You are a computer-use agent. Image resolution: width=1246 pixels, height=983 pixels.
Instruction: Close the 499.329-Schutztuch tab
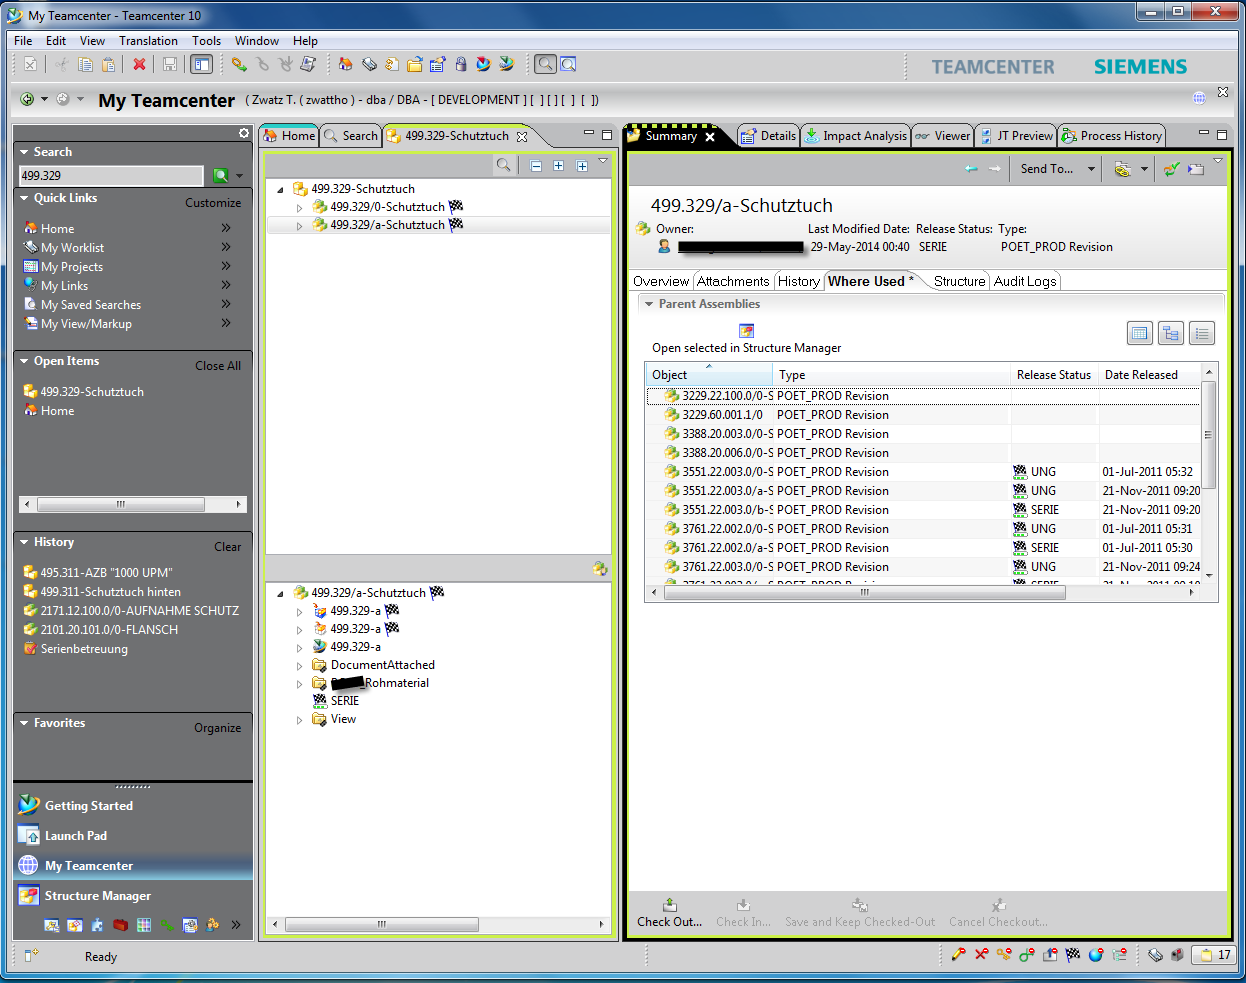[x=522, y=136]
